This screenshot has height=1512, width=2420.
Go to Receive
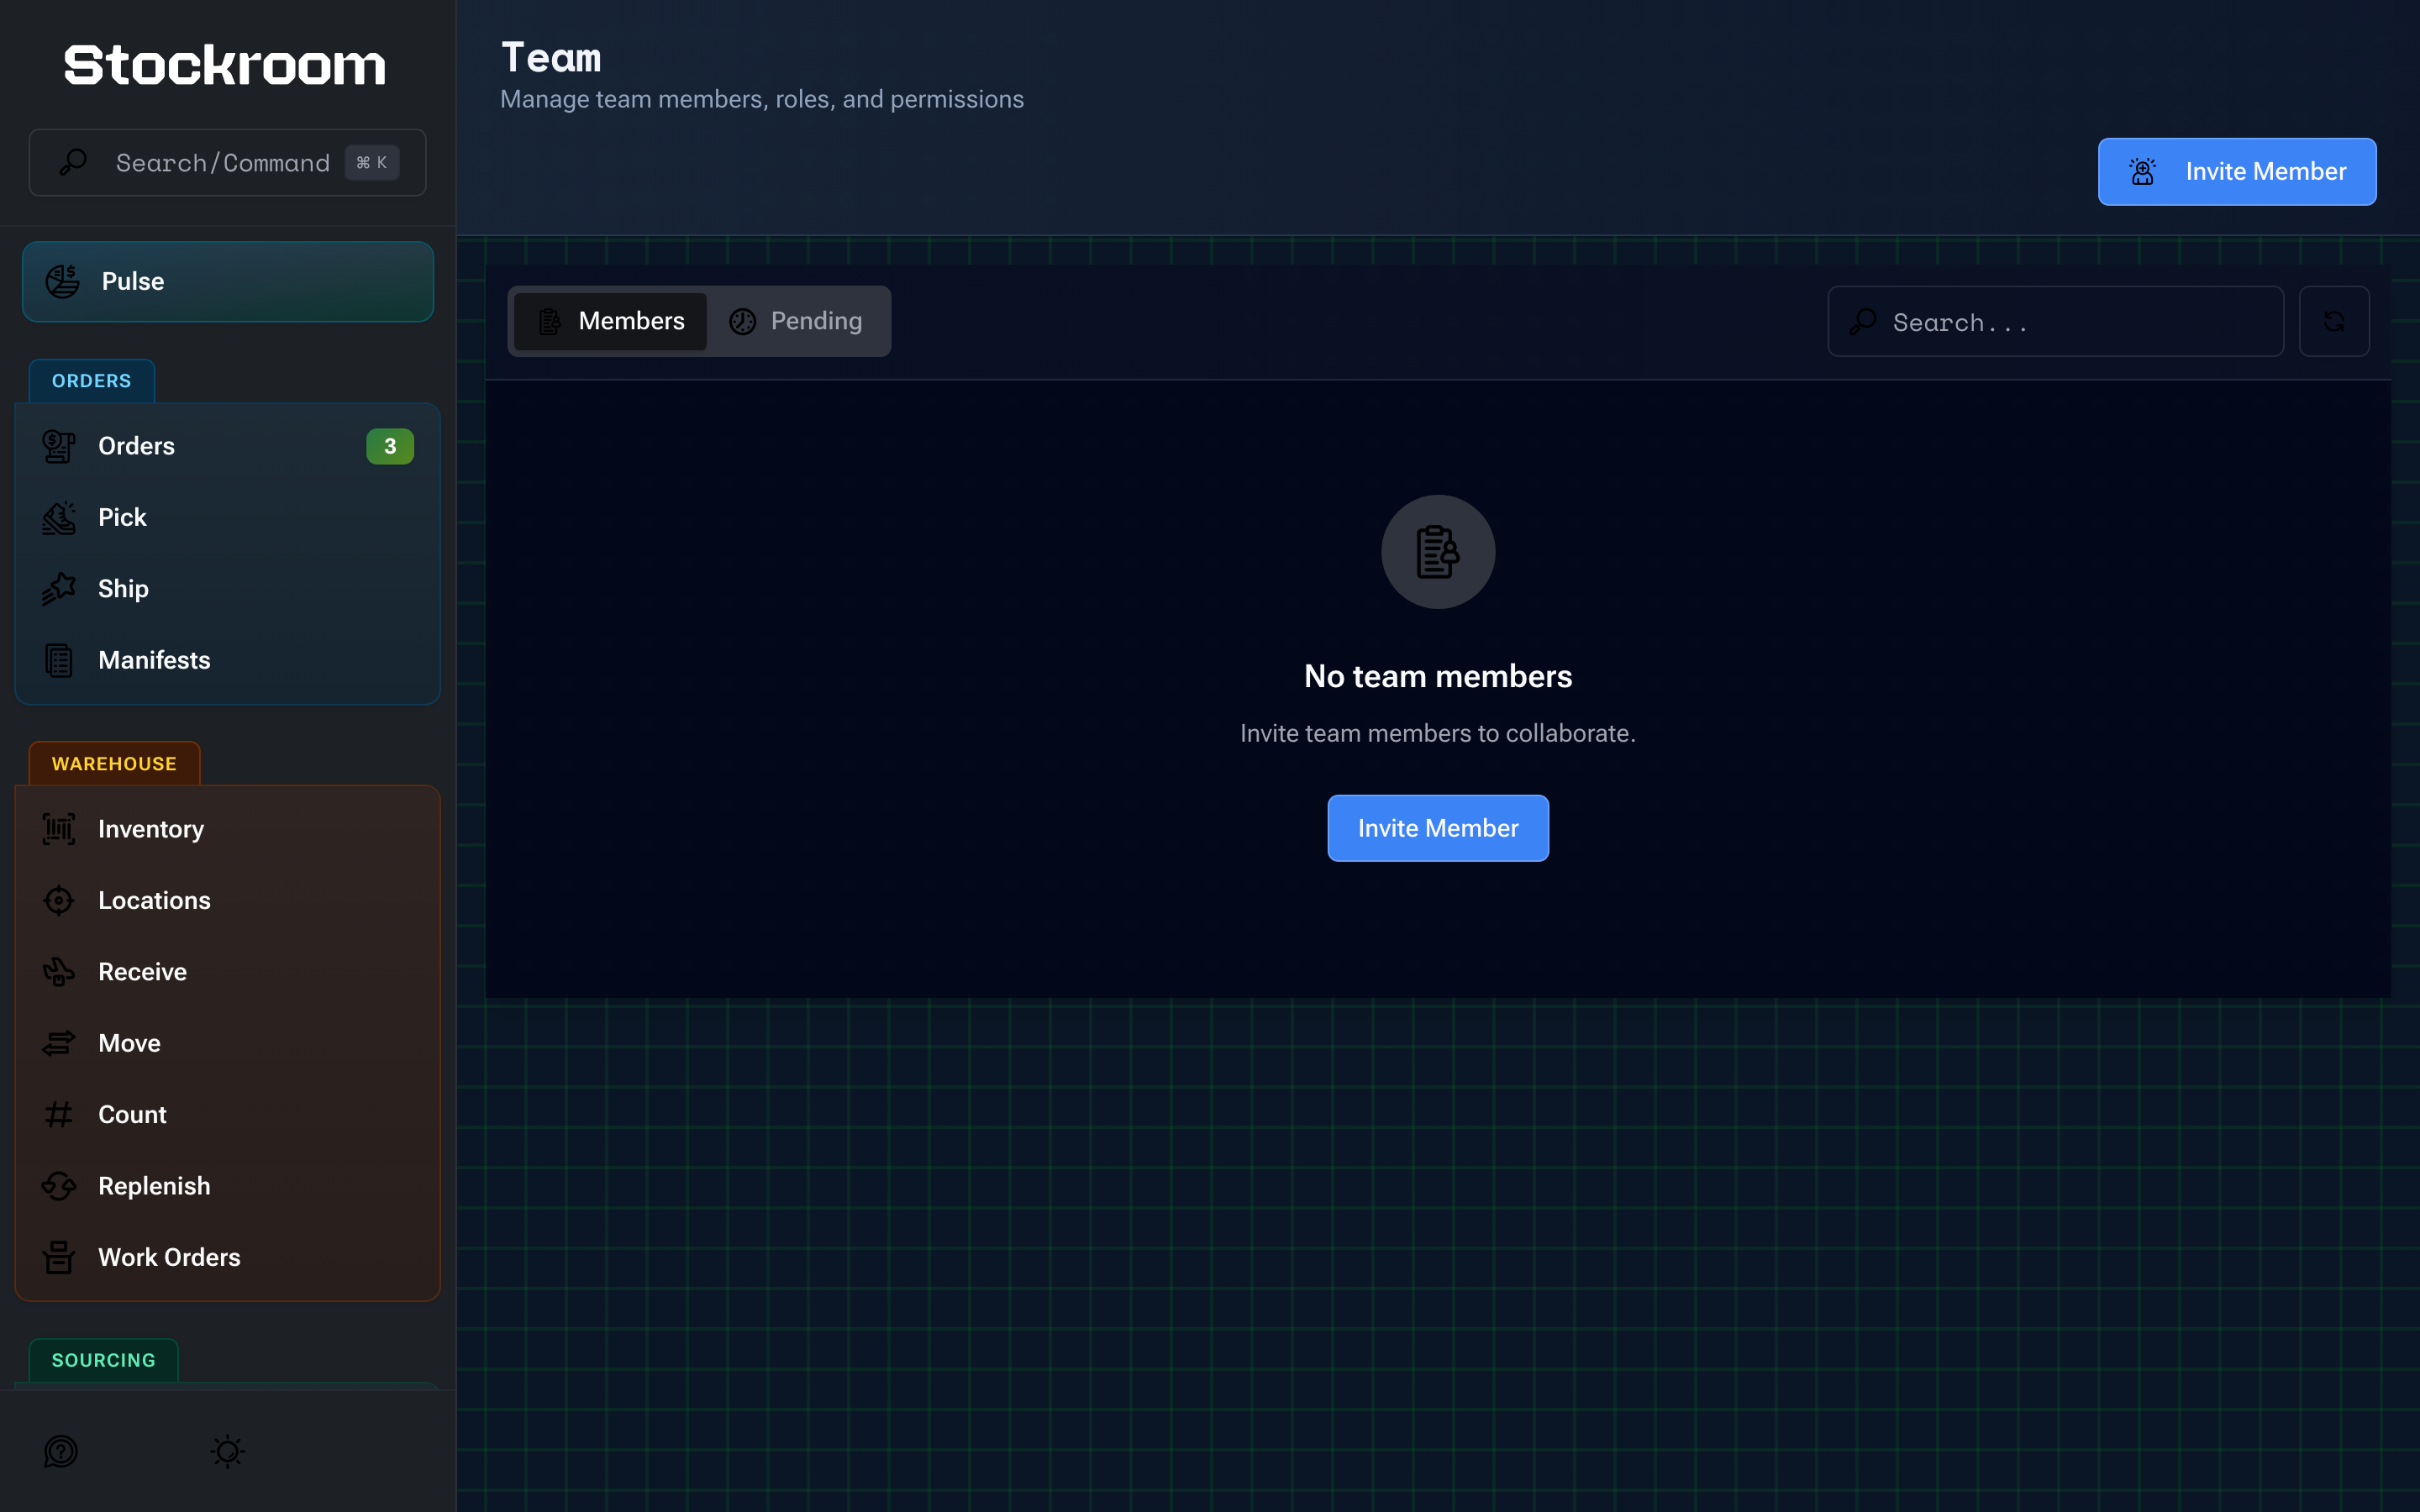click(228, 972)
